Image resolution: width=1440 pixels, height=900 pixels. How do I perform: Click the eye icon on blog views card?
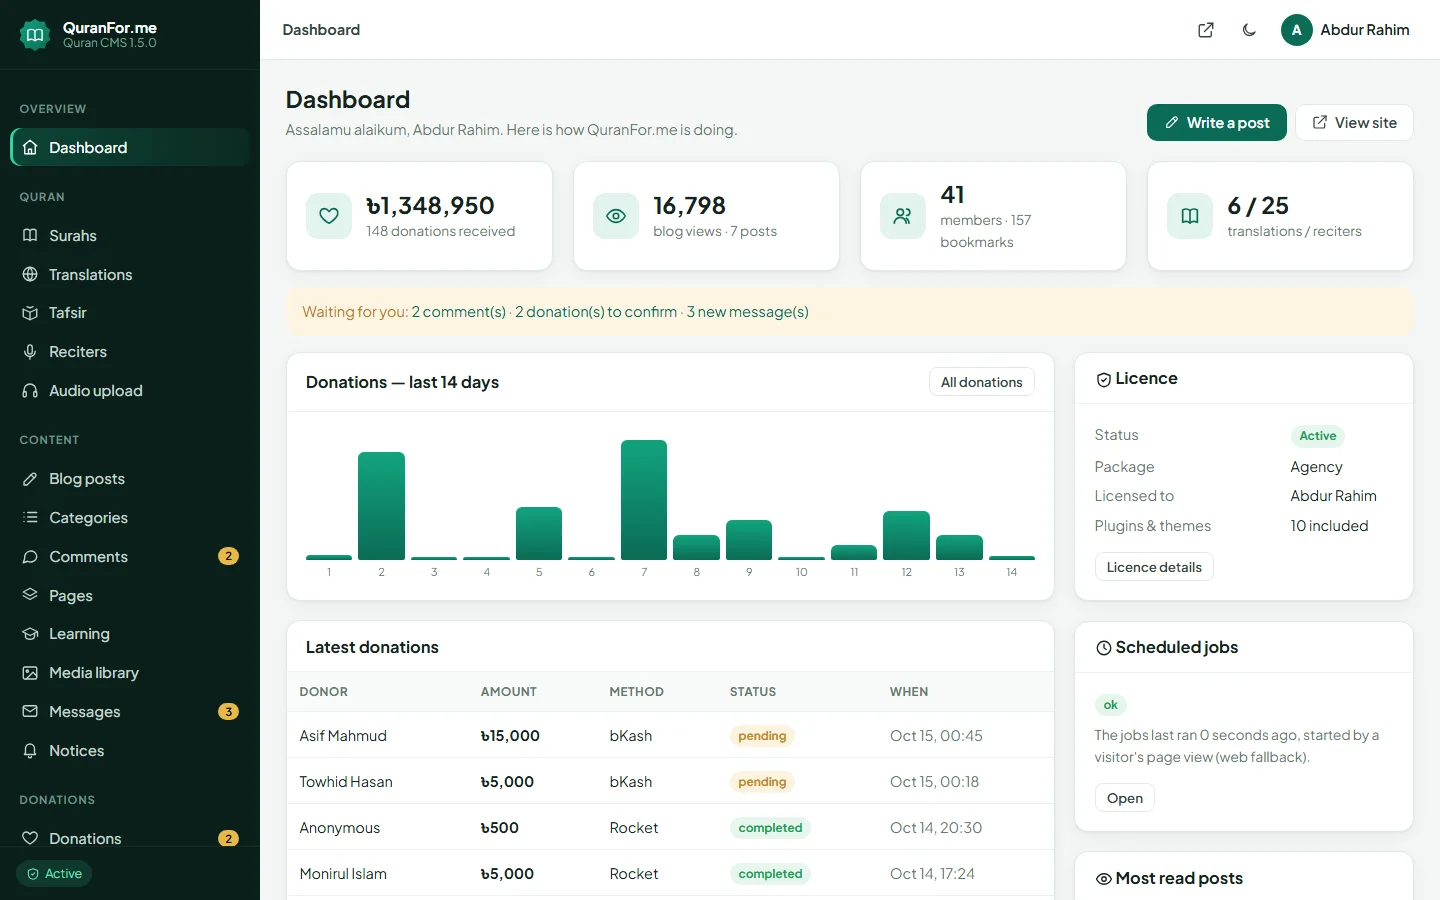point(616,216)
